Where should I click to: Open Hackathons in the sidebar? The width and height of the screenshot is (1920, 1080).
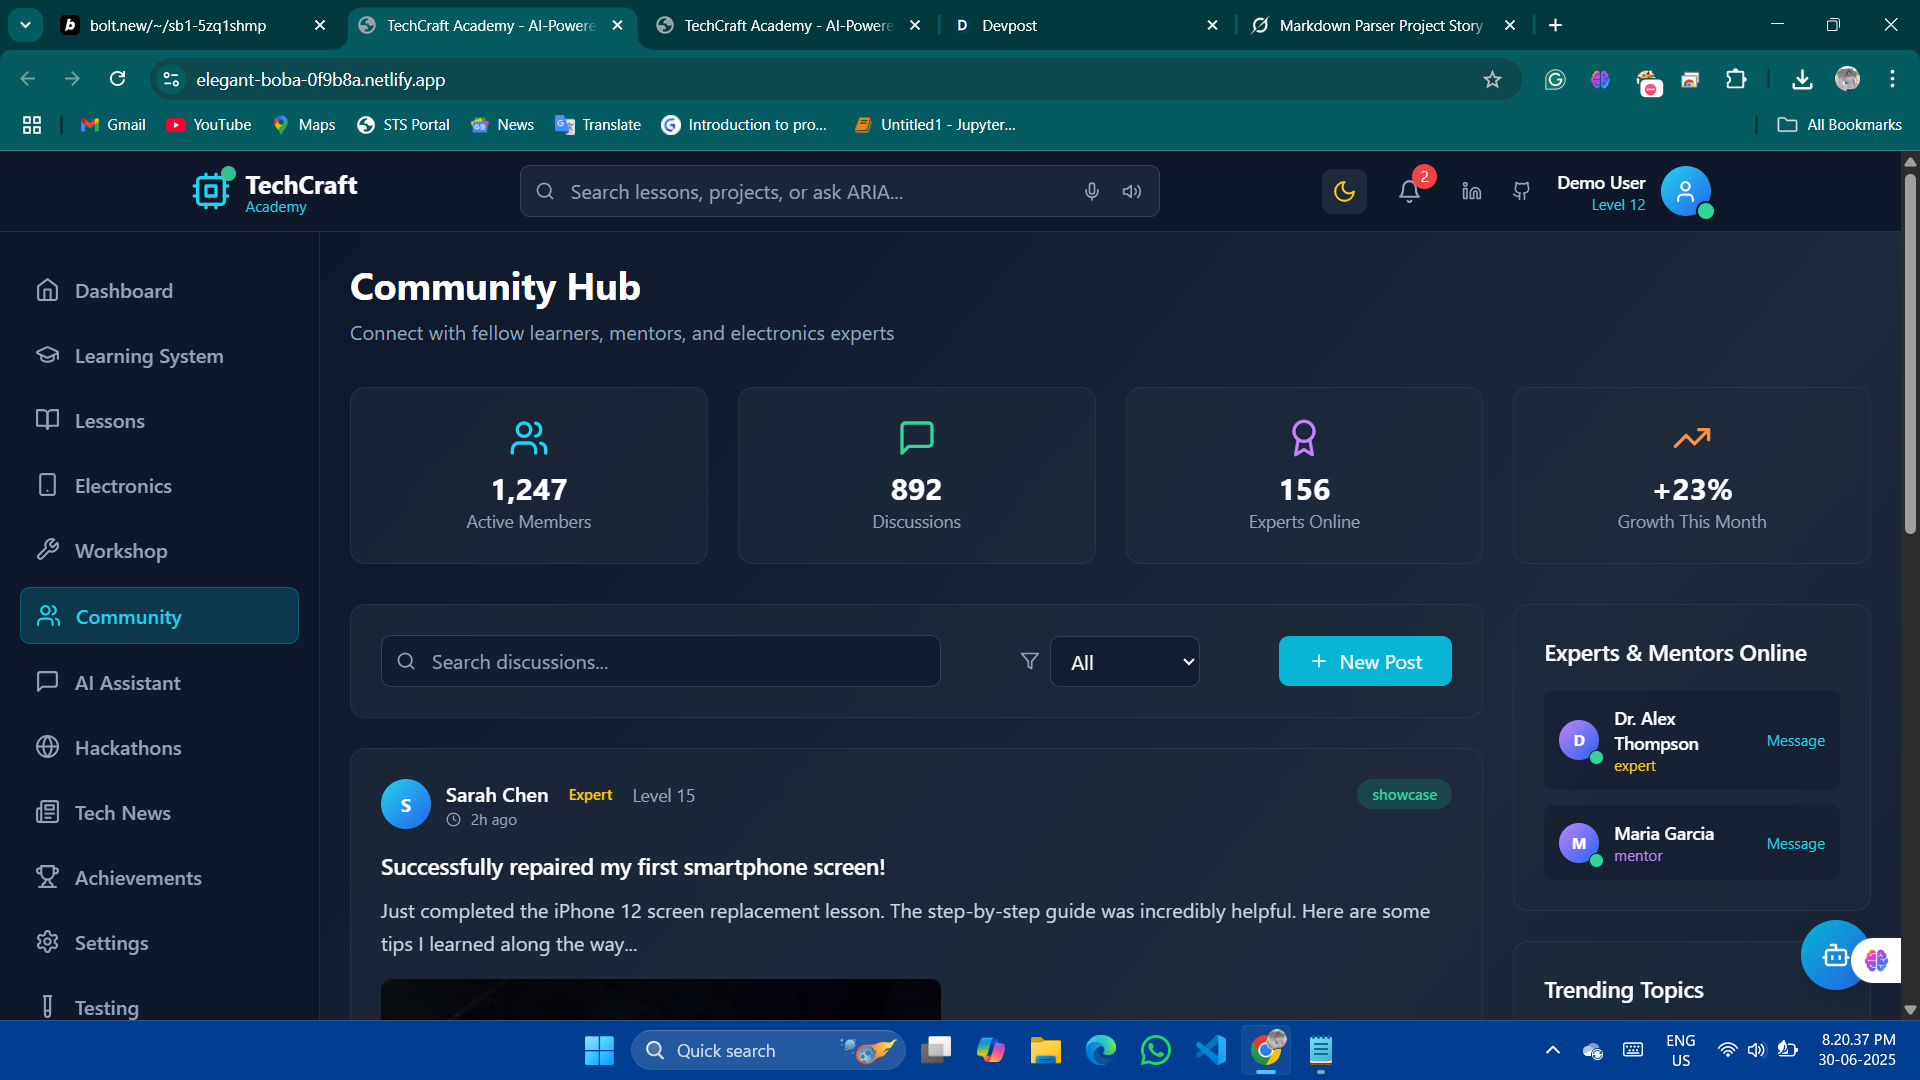(128, 748)
